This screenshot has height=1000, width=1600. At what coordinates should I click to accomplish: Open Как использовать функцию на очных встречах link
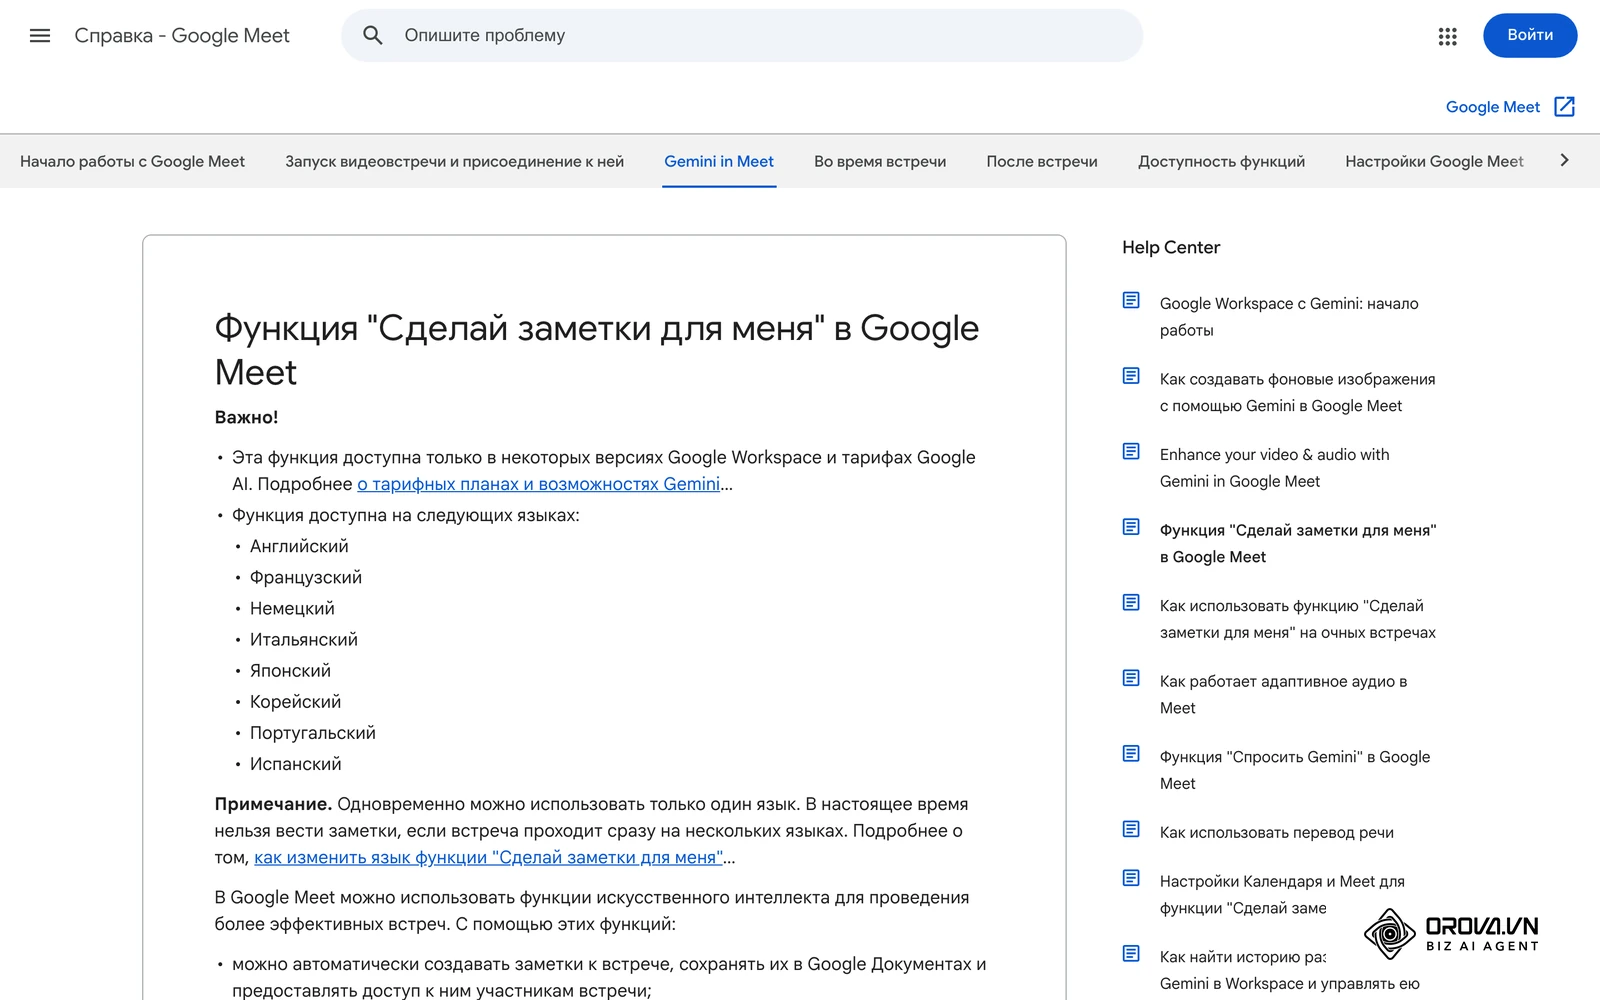1298,619
